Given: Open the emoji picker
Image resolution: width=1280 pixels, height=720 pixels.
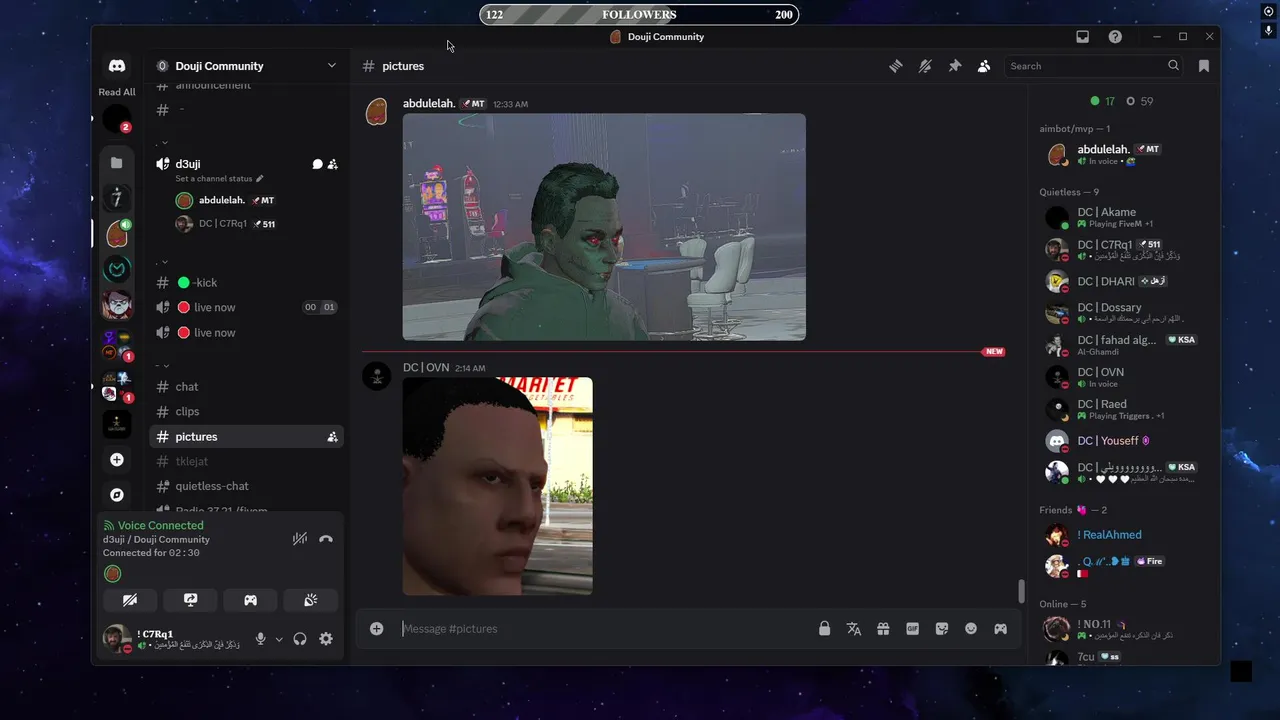Looking at the screenshot, I should click(971, 629).
